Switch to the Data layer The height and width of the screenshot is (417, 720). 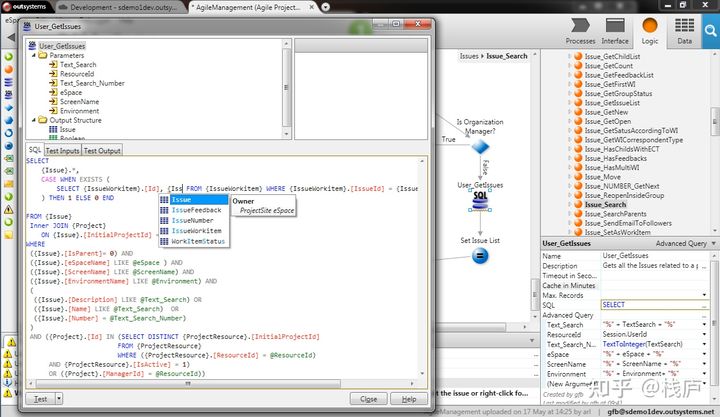(684, 29)
